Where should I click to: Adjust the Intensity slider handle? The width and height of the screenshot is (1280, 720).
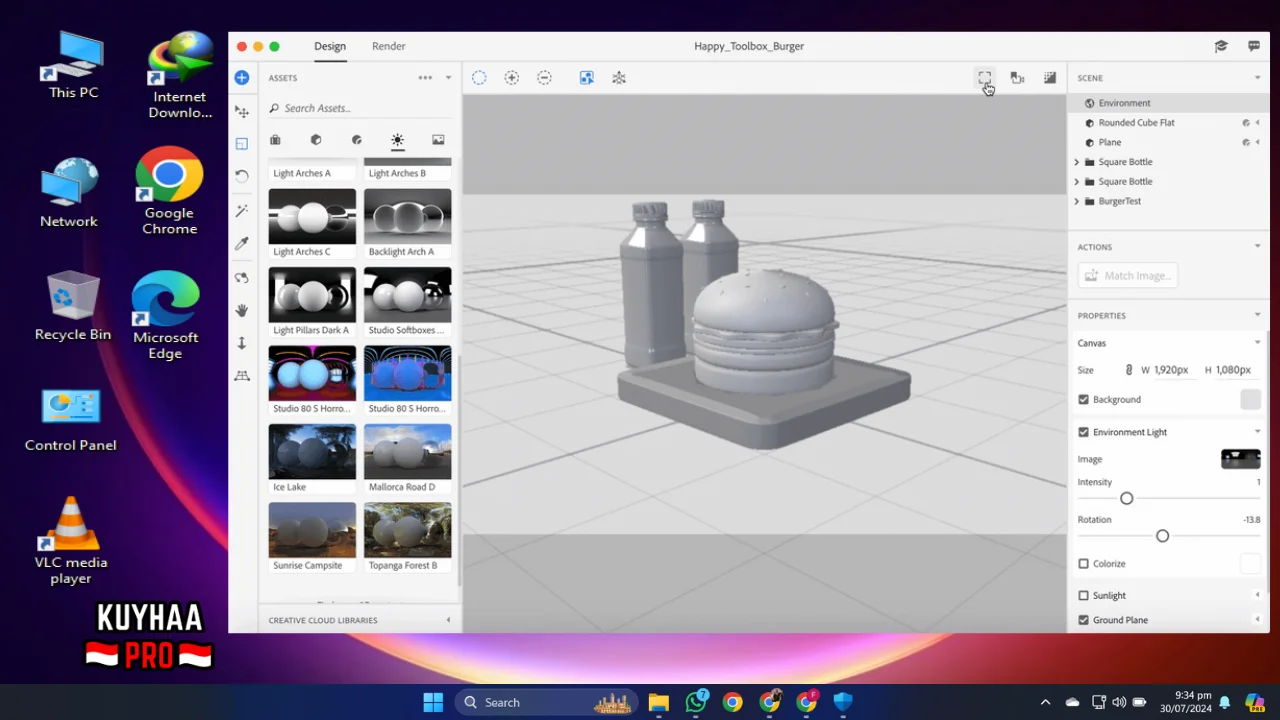pyautogui.click(x=1127, y=498)
